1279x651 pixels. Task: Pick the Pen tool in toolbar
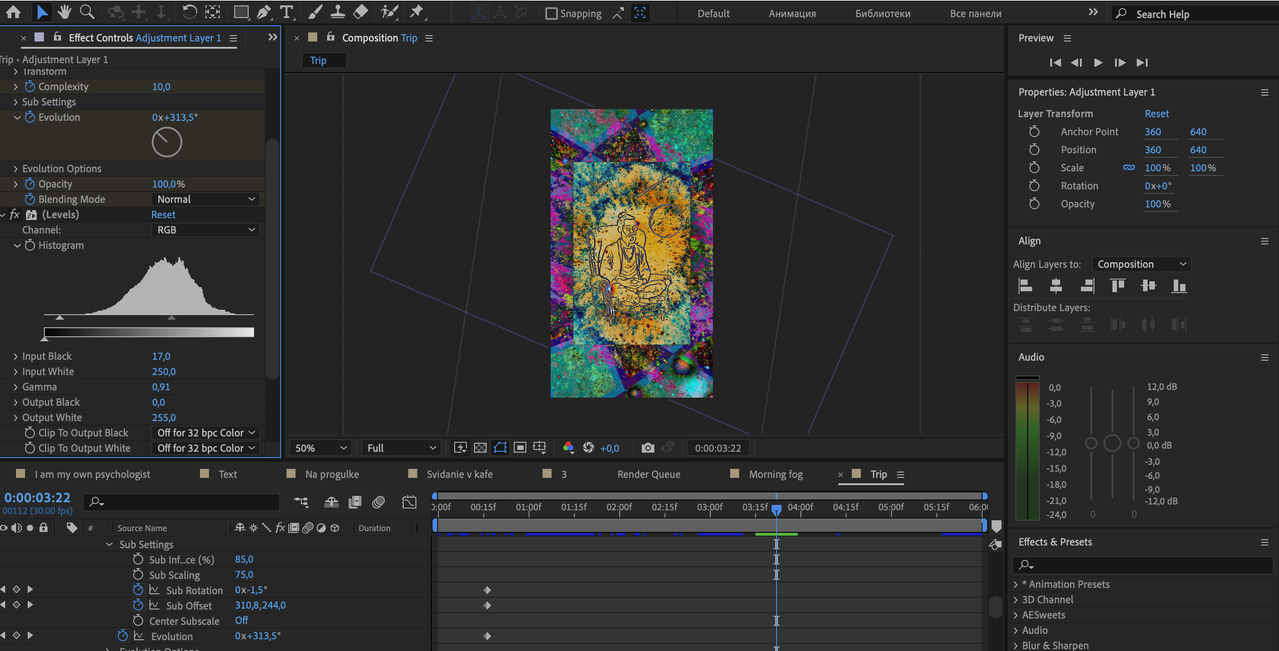(x=264, y=13)
